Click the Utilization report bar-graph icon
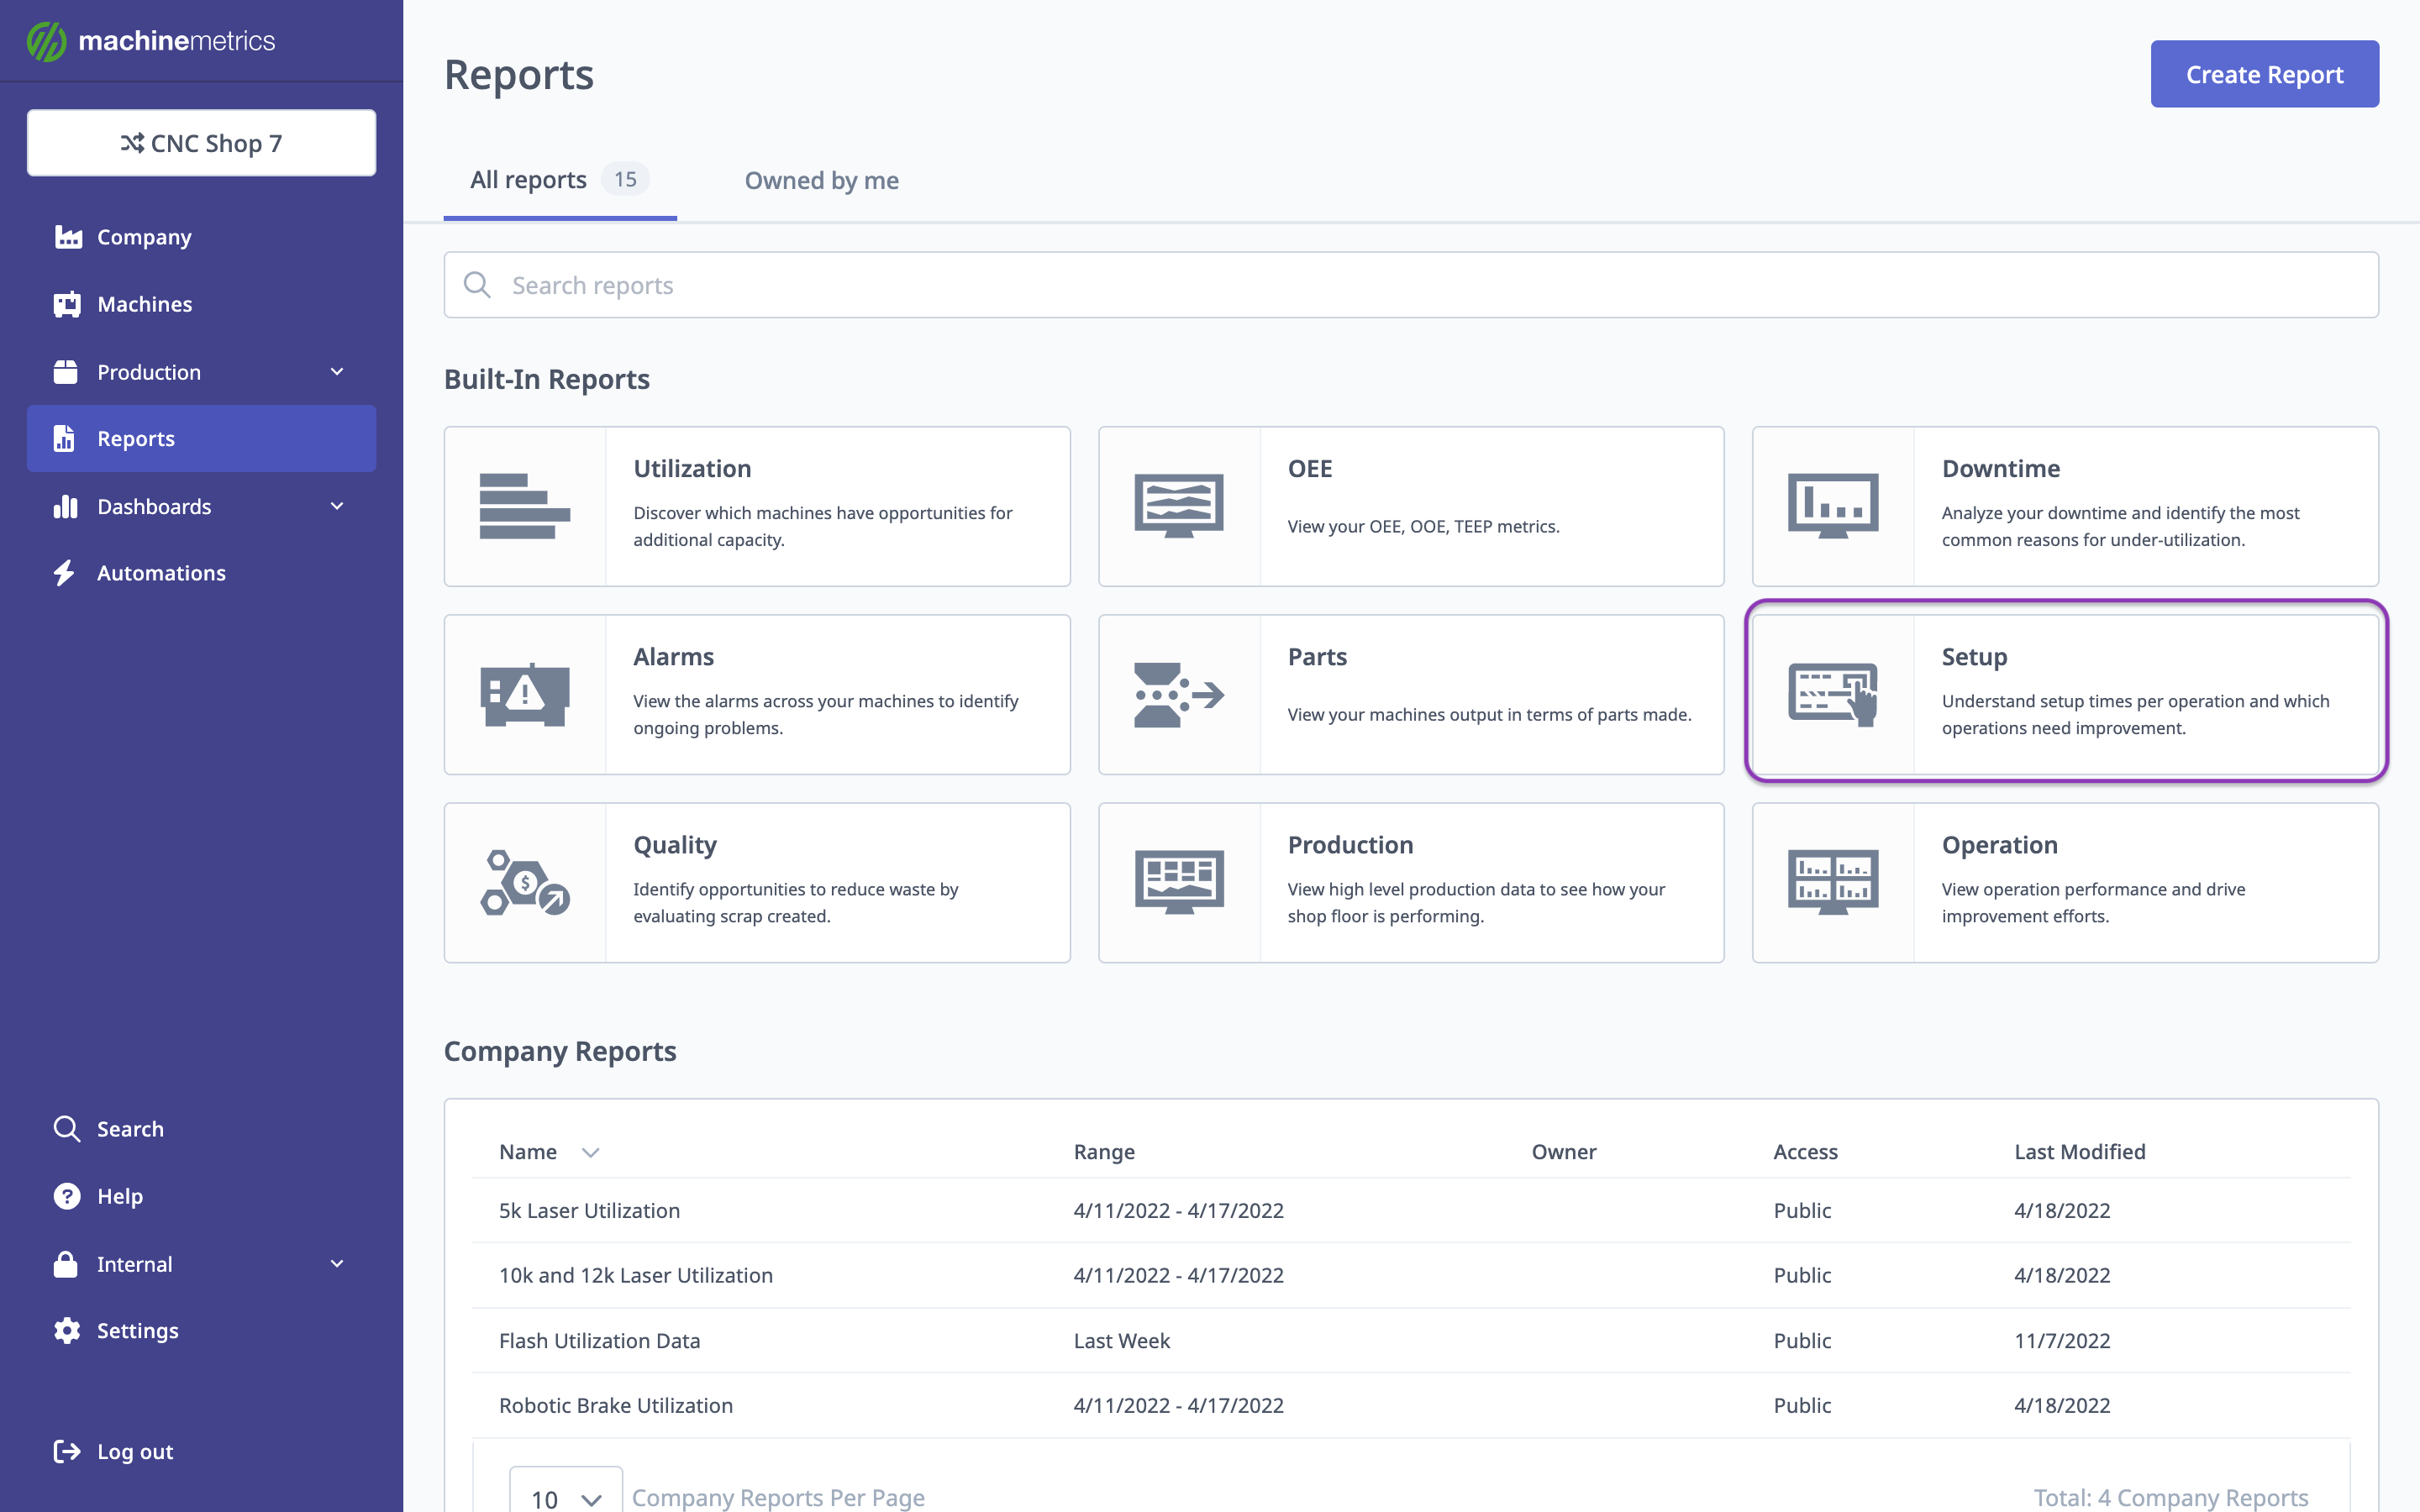 pos(524,506)
